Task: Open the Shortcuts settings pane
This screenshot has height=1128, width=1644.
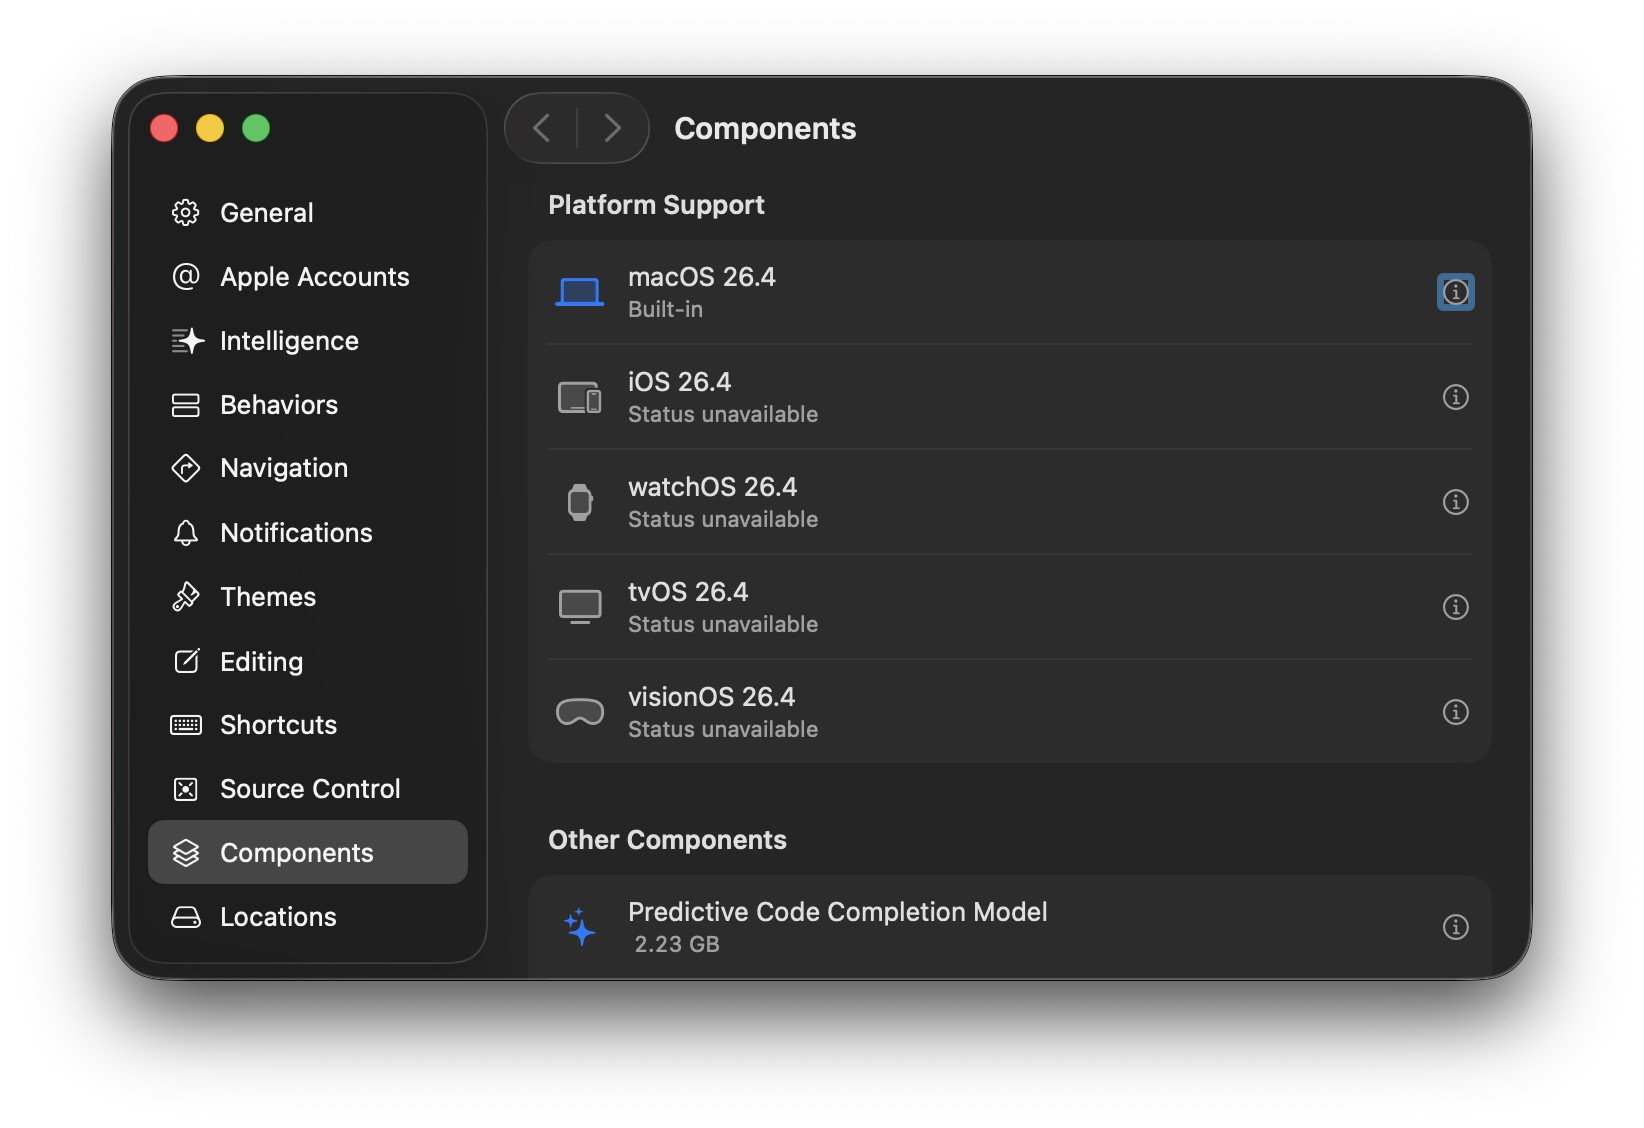Action: coord(308,725)
